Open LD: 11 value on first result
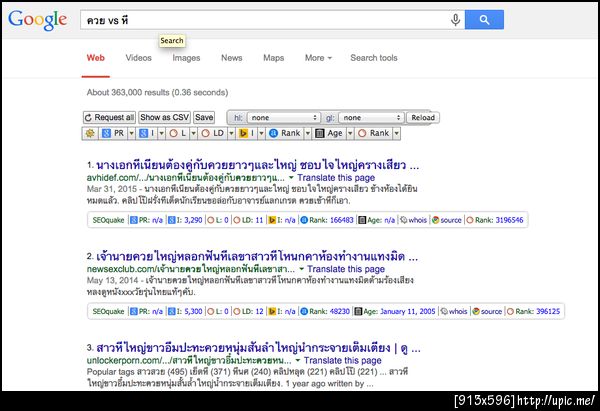600x411 pixels. coord(259,220)
